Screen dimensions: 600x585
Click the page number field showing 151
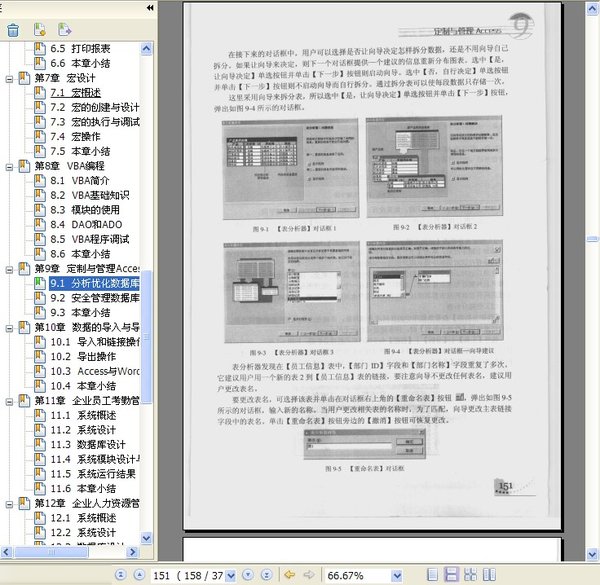pos(189,575)
